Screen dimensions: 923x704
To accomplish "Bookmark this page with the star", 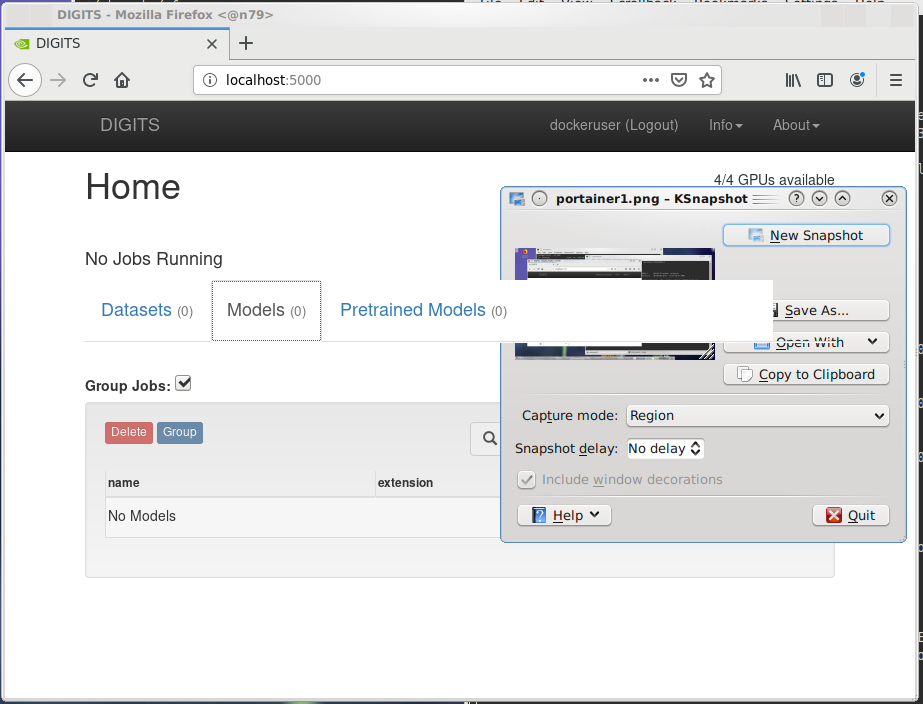I will (x=707, y=80).
